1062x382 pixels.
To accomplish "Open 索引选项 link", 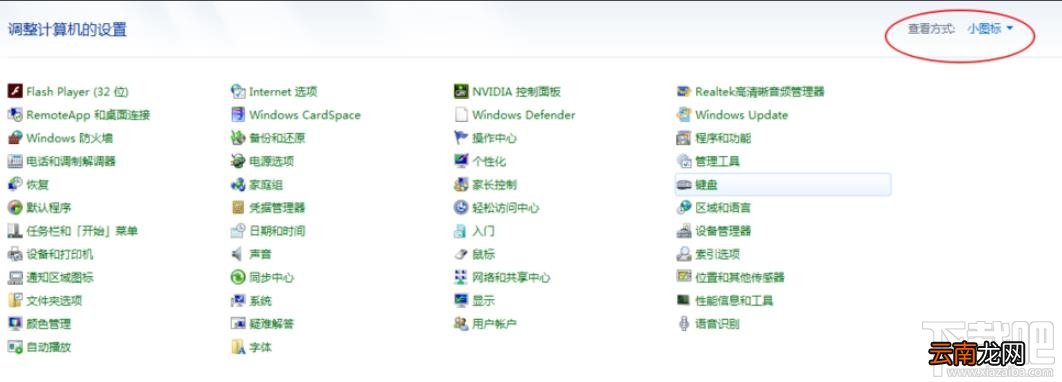I will click(x=717, y=254).
